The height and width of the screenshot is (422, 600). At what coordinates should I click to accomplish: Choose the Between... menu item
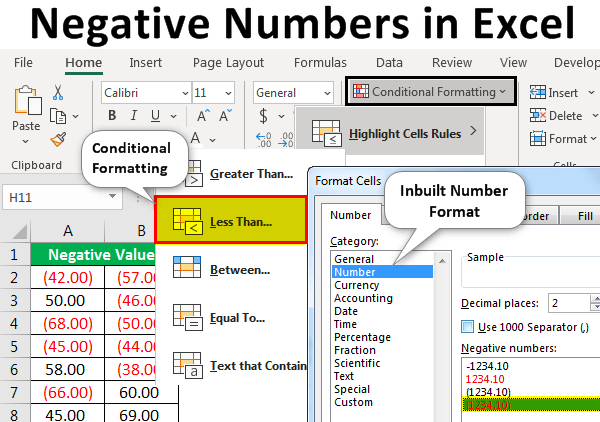pos(240,270)
